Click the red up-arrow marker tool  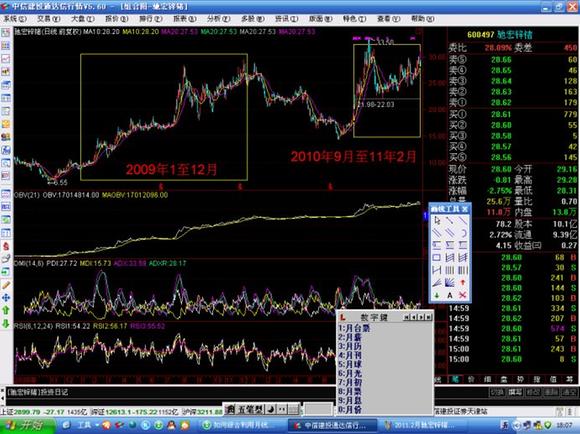point(462,283)
